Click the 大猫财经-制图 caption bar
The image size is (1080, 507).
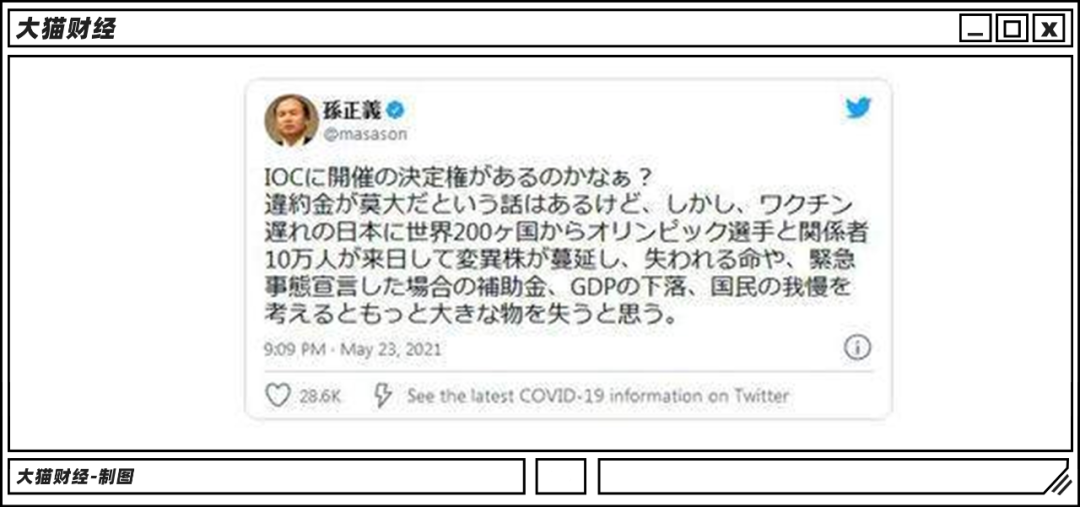[x=267, y=477]
